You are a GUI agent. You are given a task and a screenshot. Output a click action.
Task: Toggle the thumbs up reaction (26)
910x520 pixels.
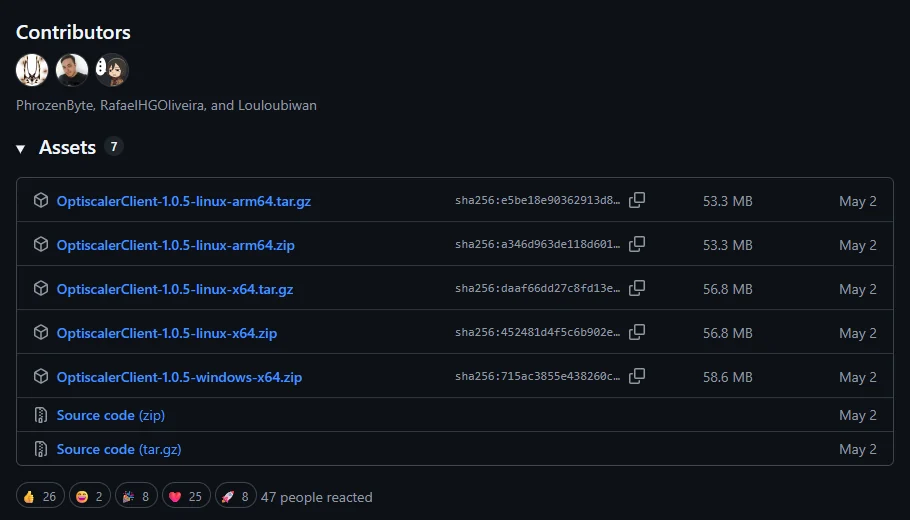tap(40, 496)
